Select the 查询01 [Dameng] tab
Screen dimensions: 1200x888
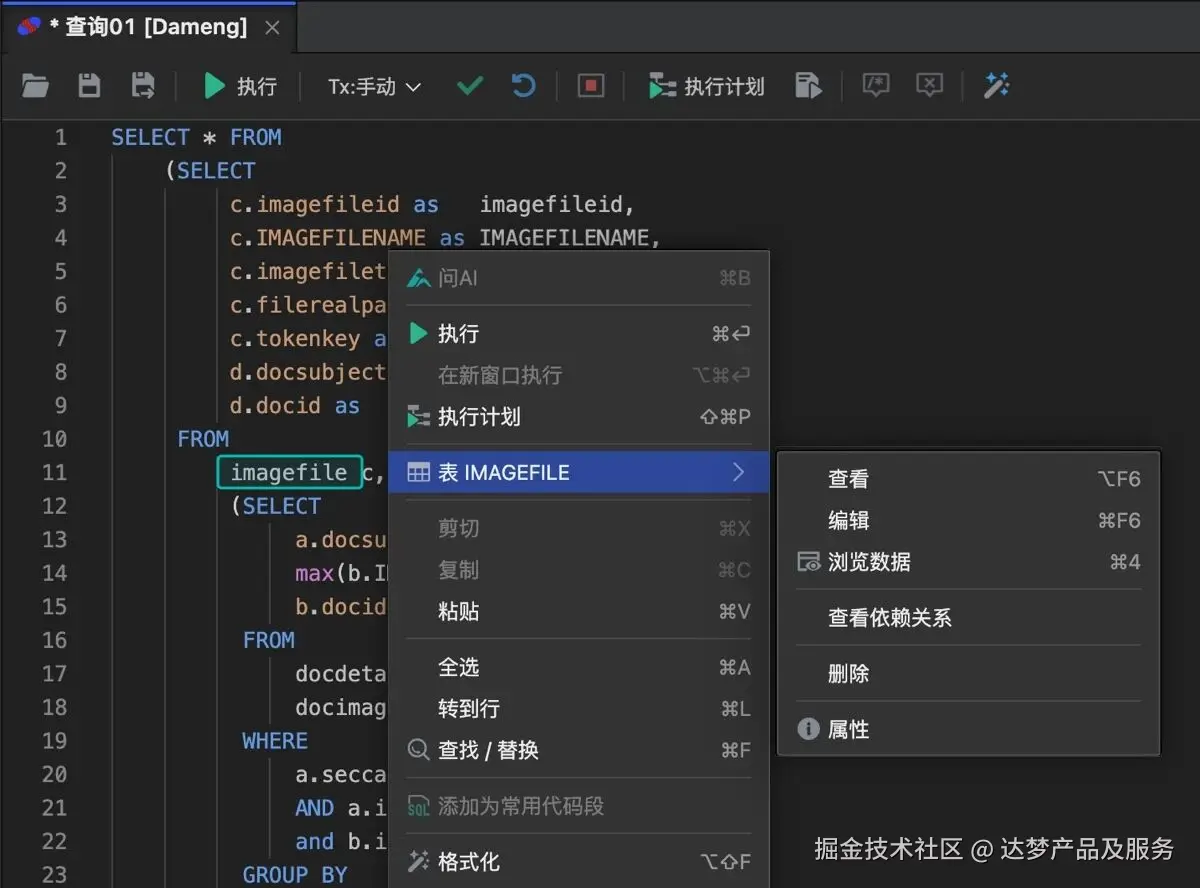(147, 27)
